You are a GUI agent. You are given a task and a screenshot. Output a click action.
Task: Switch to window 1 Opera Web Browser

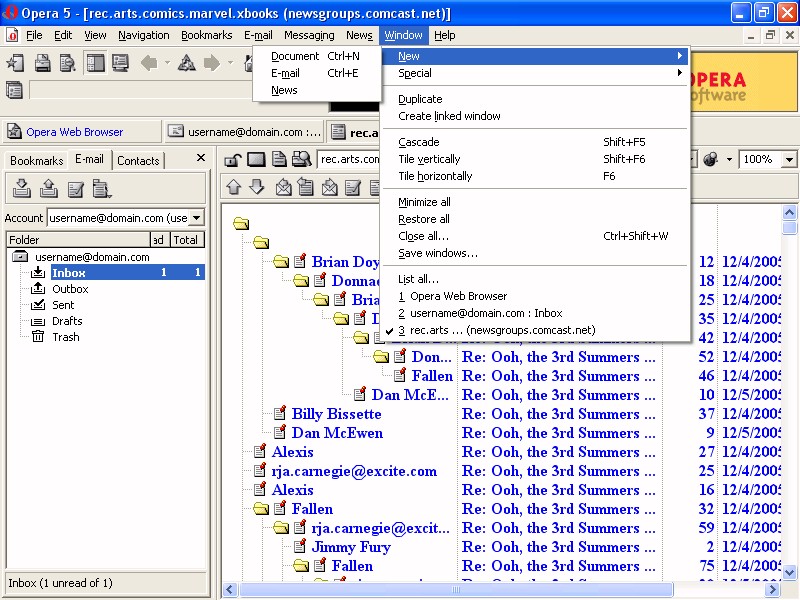pos(535,296)
